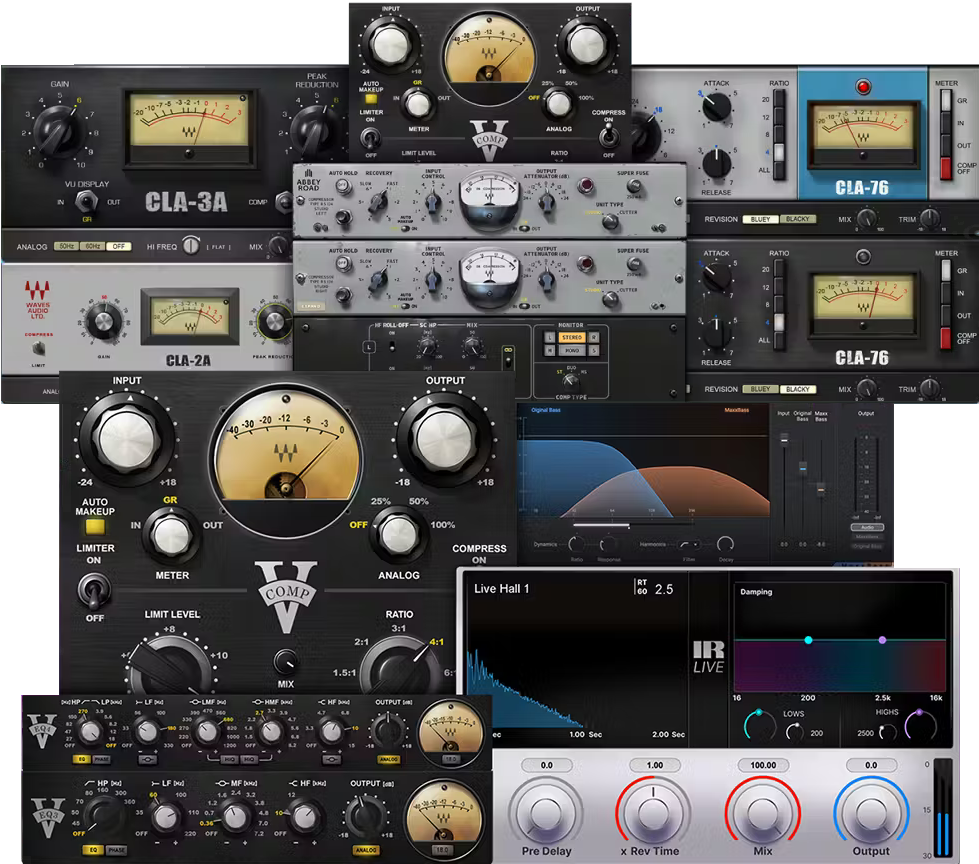Flip the Limiter On/Off switch on the large V-Comp
The width and height of the screenshot is (979, 864).
[x=94, y=590]
